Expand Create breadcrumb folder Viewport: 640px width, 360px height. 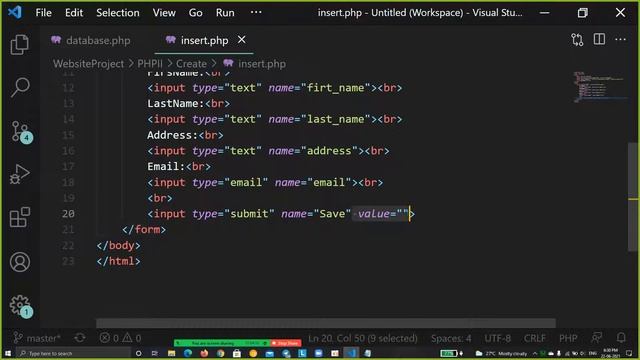[x=191, y=64]
